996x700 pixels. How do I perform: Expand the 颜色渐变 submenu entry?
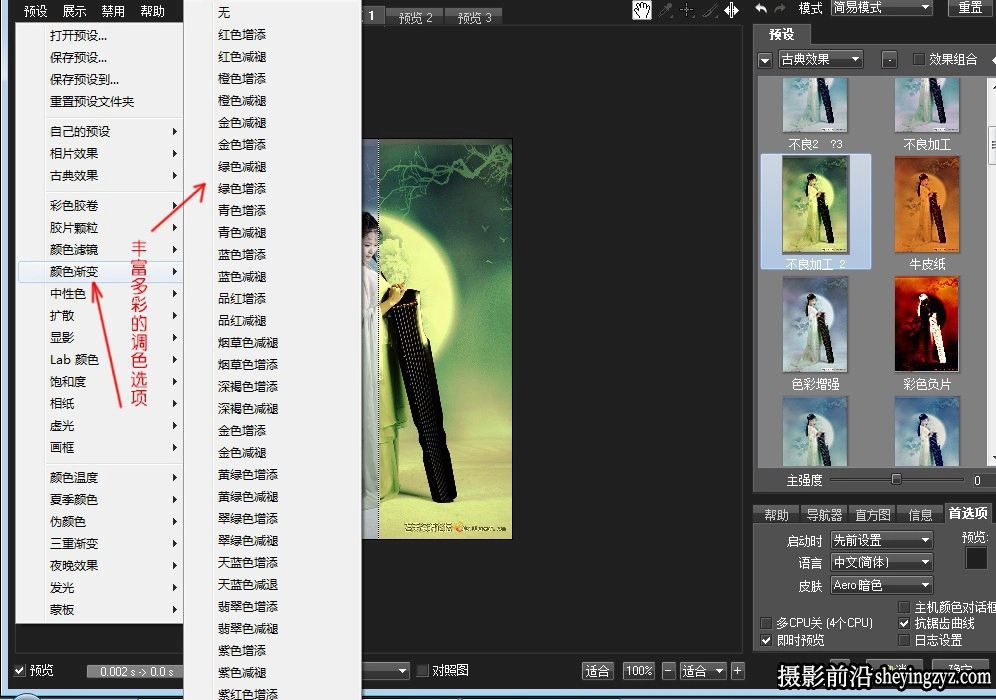pyautogui.click(x=100, y=272)
